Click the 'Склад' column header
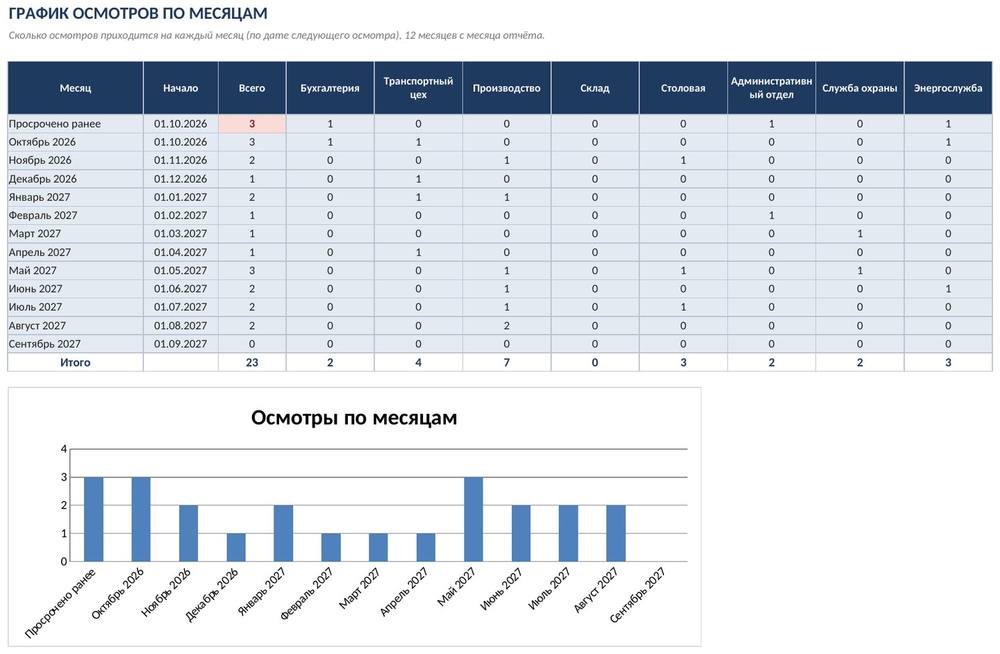The image size is (1000, 654). coord(594,88)
